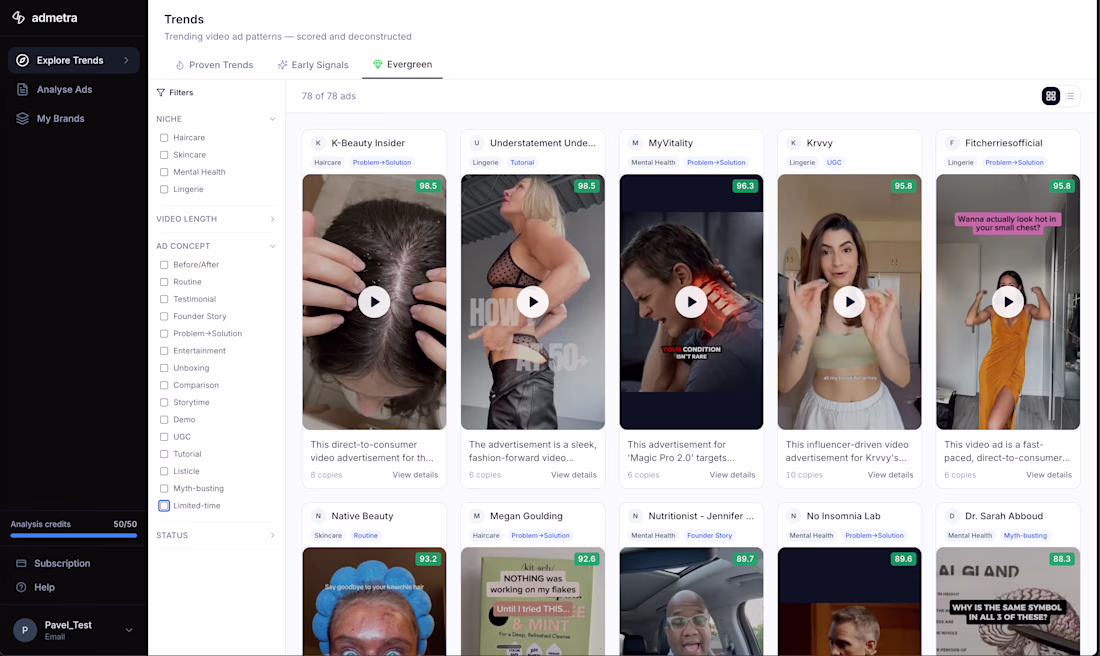Tick the Founder Story checkbox
This screenshot has height=656, width=1100.
tap(164, 316)
